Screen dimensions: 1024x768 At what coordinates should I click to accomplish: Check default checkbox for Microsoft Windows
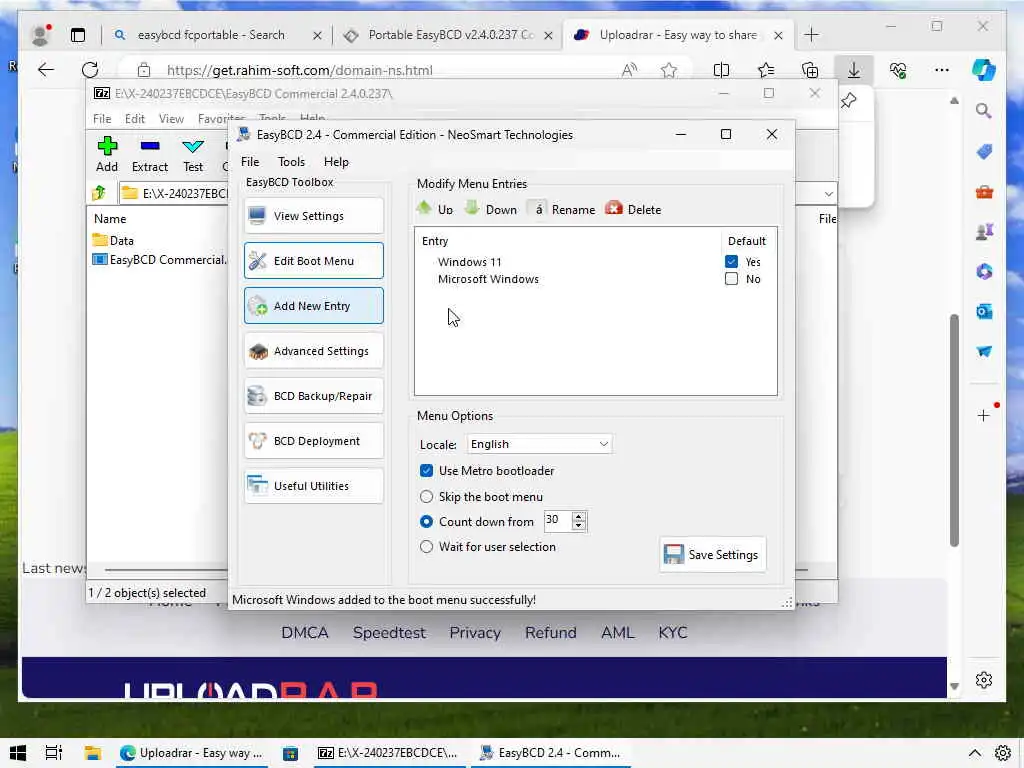click(x=731, y=279)
